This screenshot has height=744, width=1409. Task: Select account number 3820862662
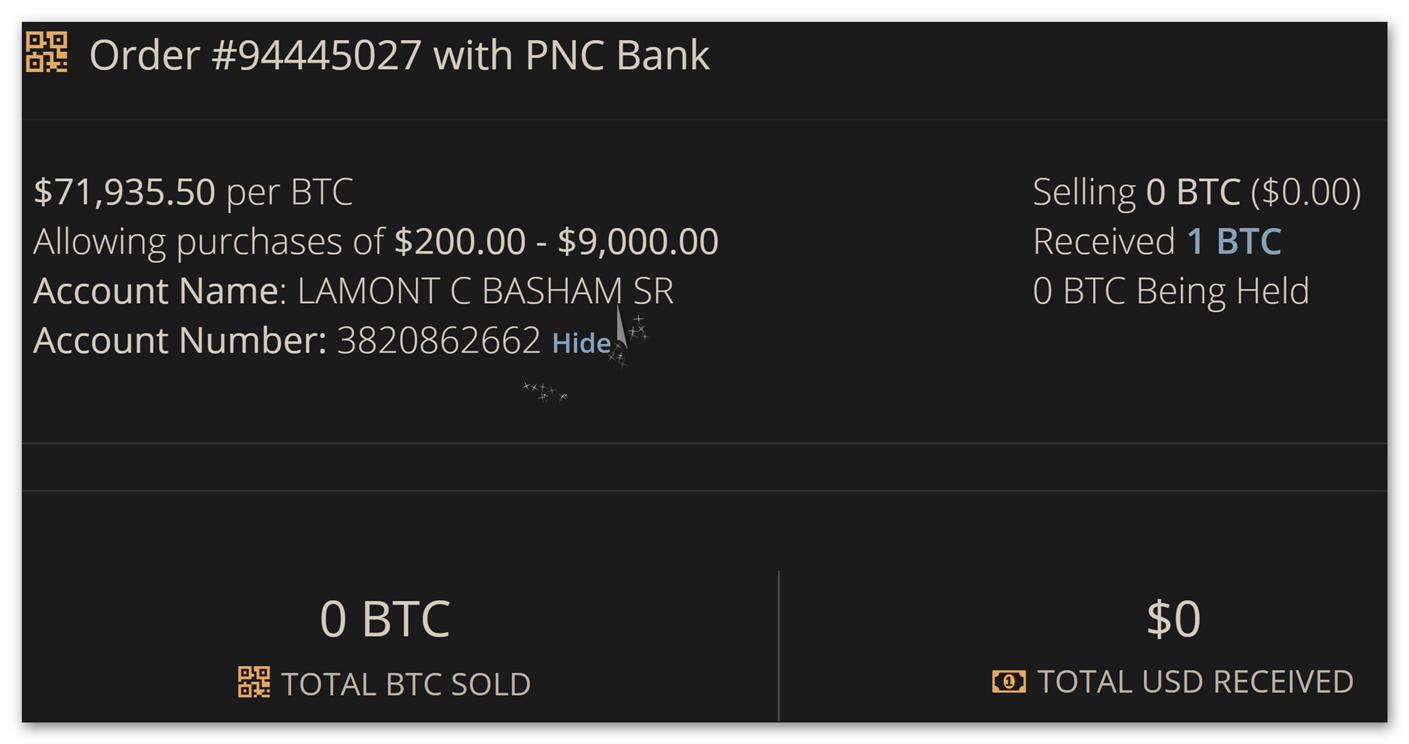point(439,341)
